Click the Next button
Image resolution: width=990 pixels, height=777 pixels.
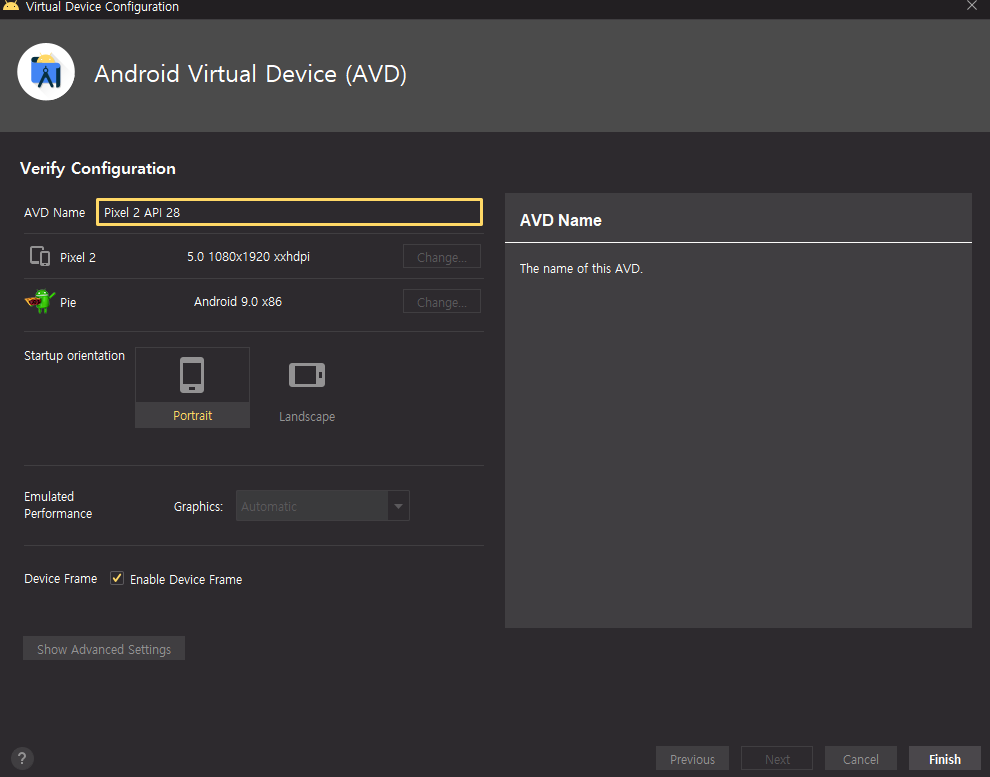(777, 759)
